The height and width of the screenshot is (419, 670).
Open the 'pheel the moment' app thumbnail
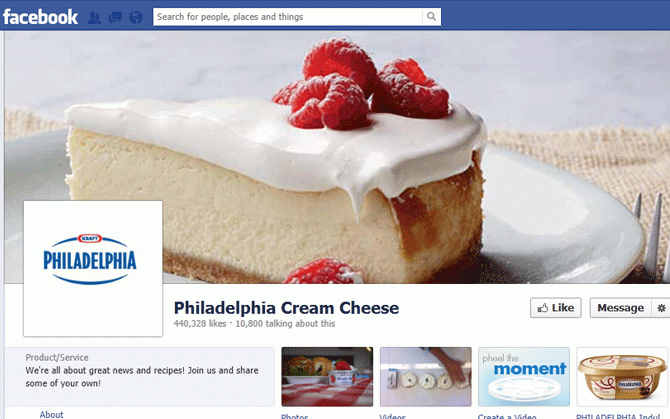[x=524, y=376]
